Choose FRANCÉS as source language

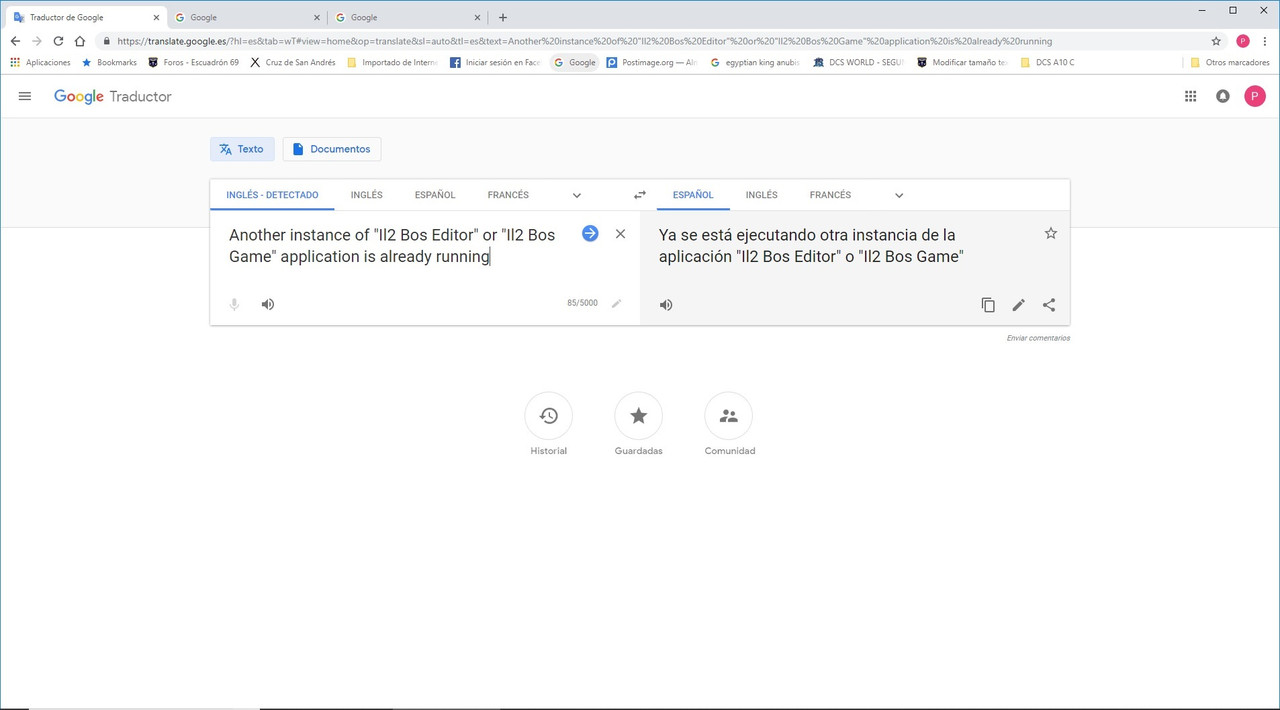click(508, 195)
